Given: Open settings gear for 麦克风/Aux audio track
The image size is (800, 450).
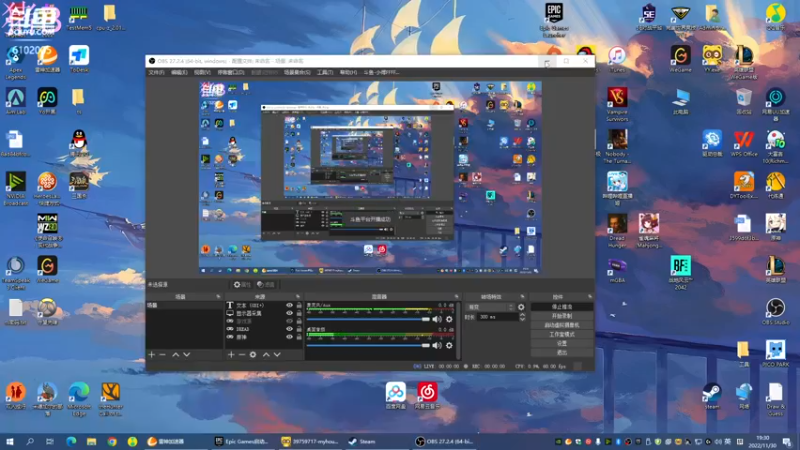Looking at the screenshot, I should point(449,319).
